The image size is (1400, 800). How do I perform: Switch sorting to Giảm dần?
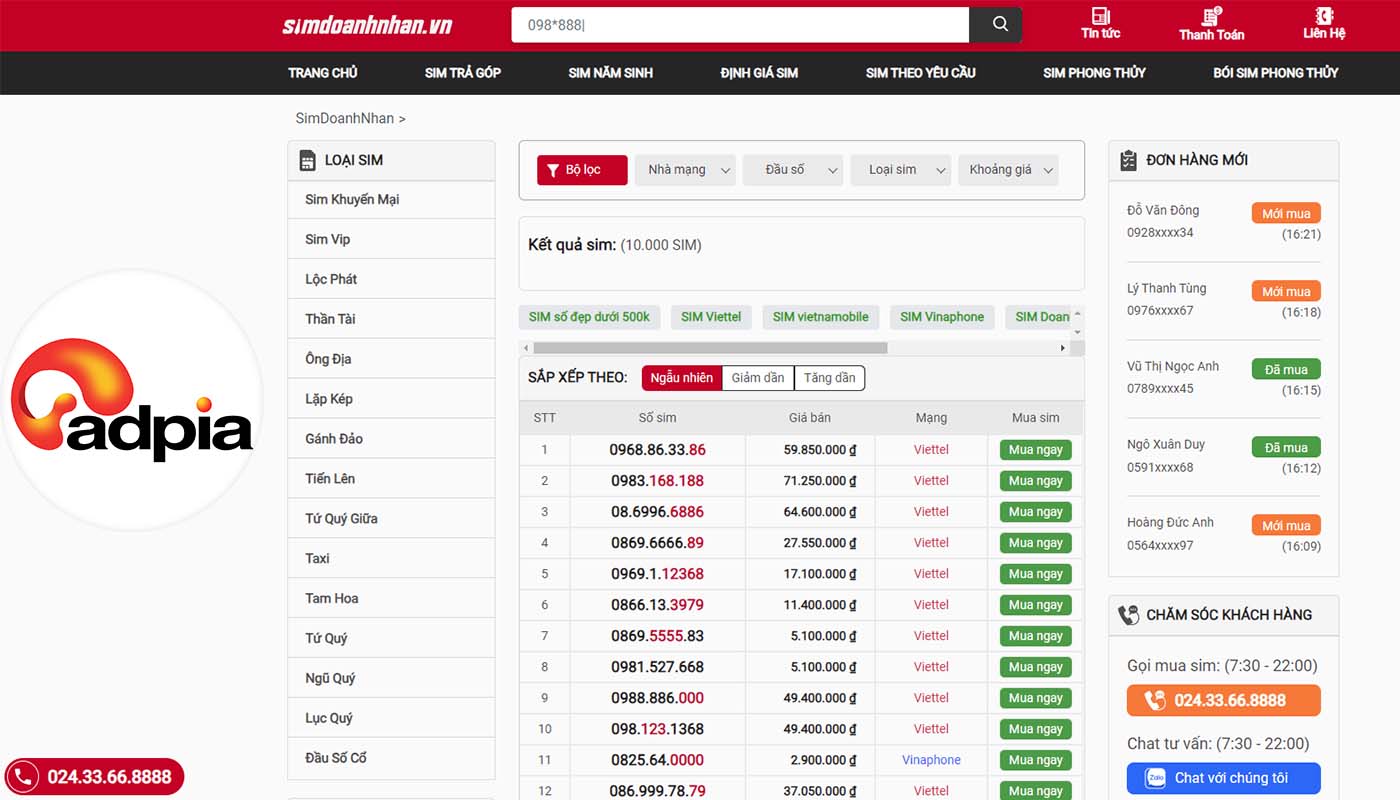pos(758,378)
